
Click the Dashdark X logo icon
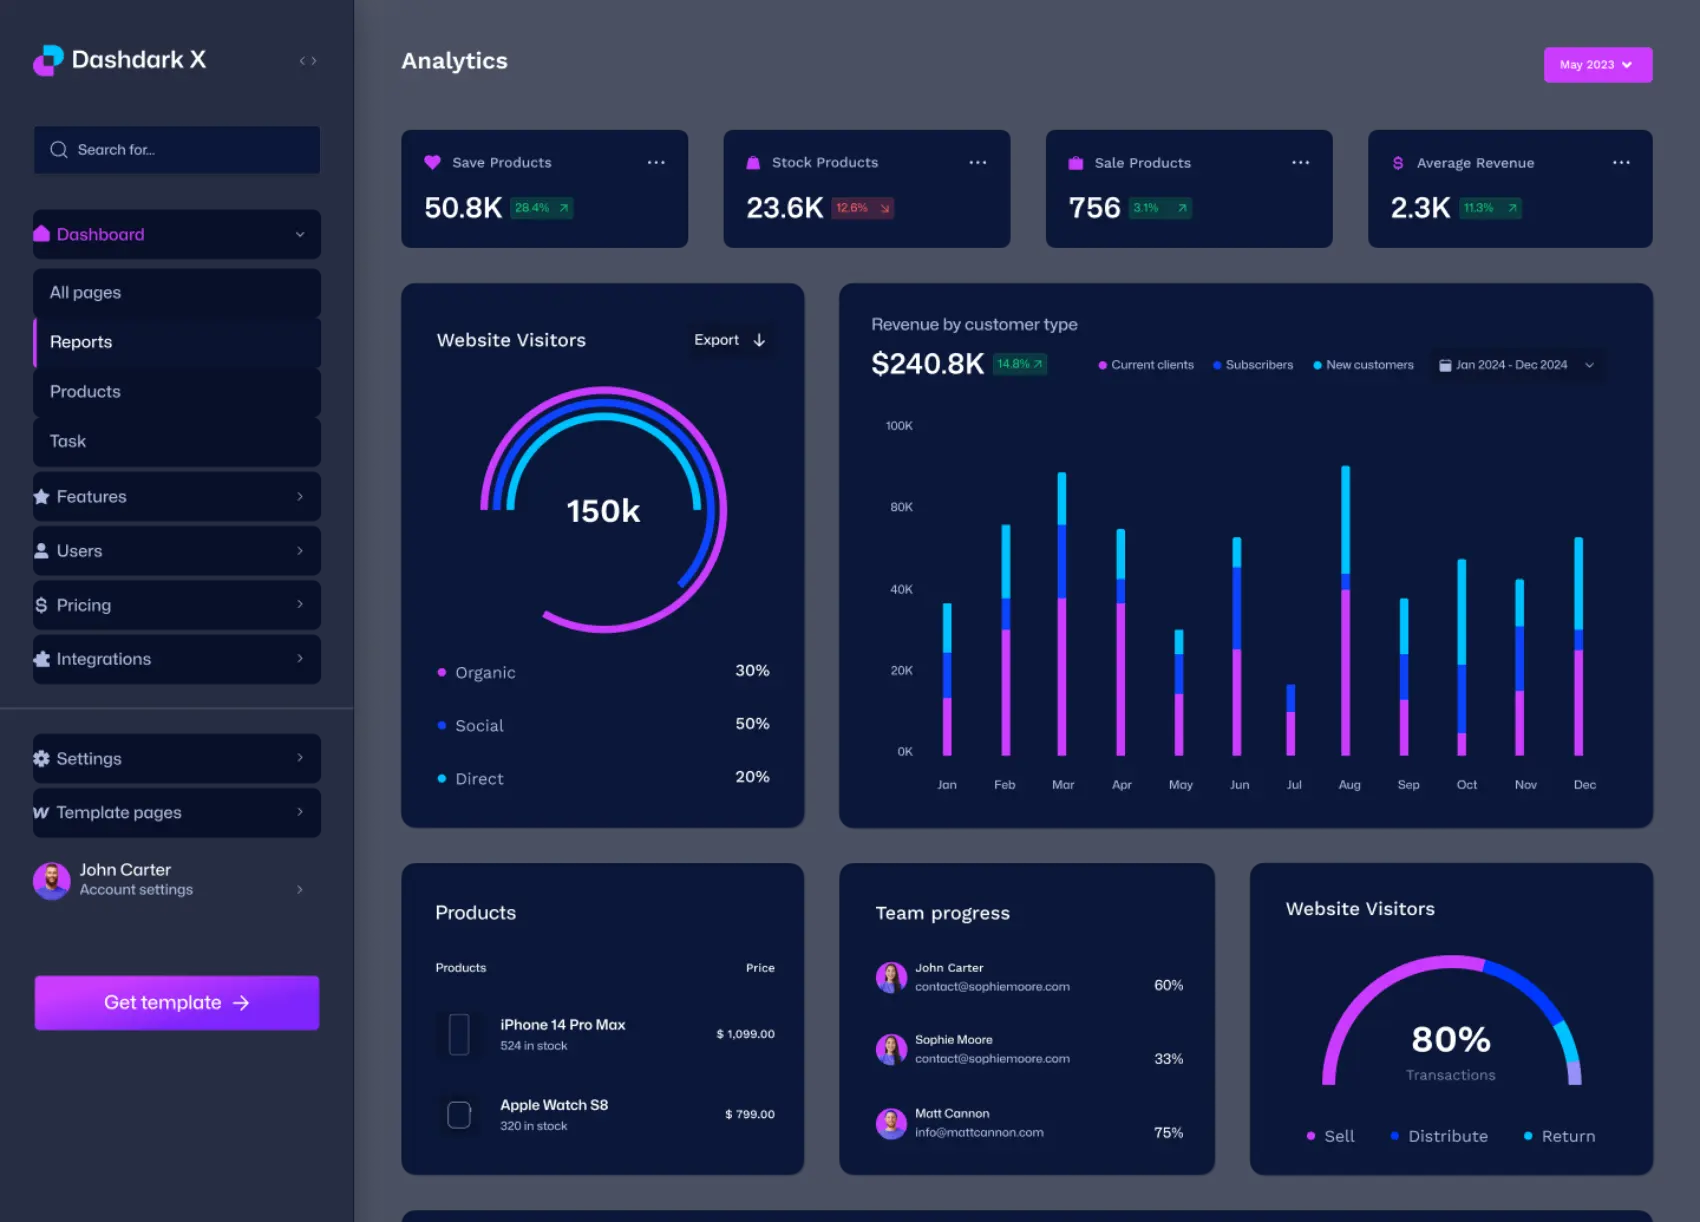pyautogui.click(x=48, y=60)
